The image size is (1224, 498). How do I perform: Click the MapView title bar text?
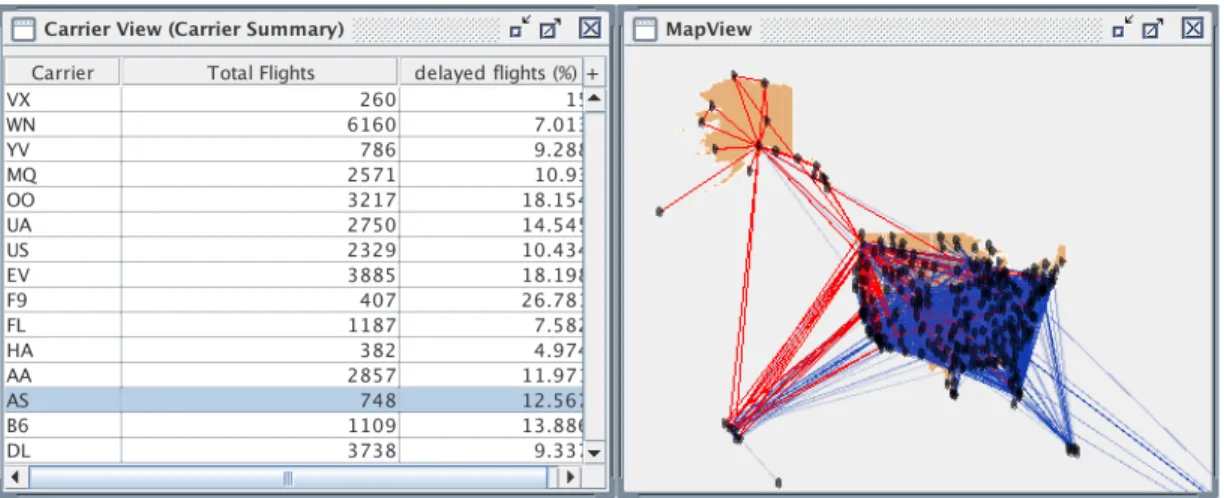(708, 29)
